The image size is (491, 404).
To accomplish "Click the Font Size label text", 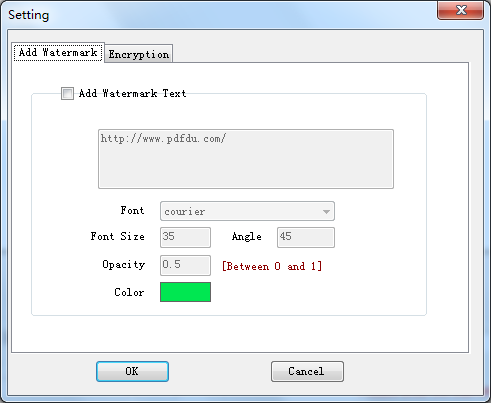I will point(118,236).
